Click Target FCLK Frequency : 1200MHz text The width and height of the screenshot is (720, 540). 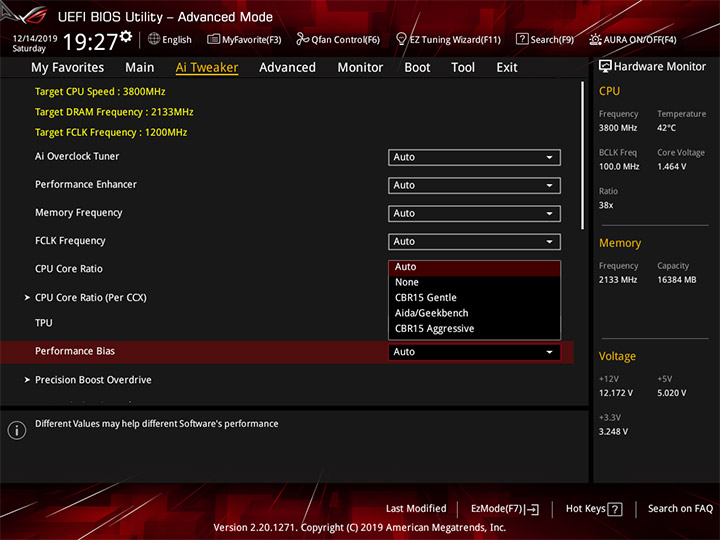click(x=111, y=132)
